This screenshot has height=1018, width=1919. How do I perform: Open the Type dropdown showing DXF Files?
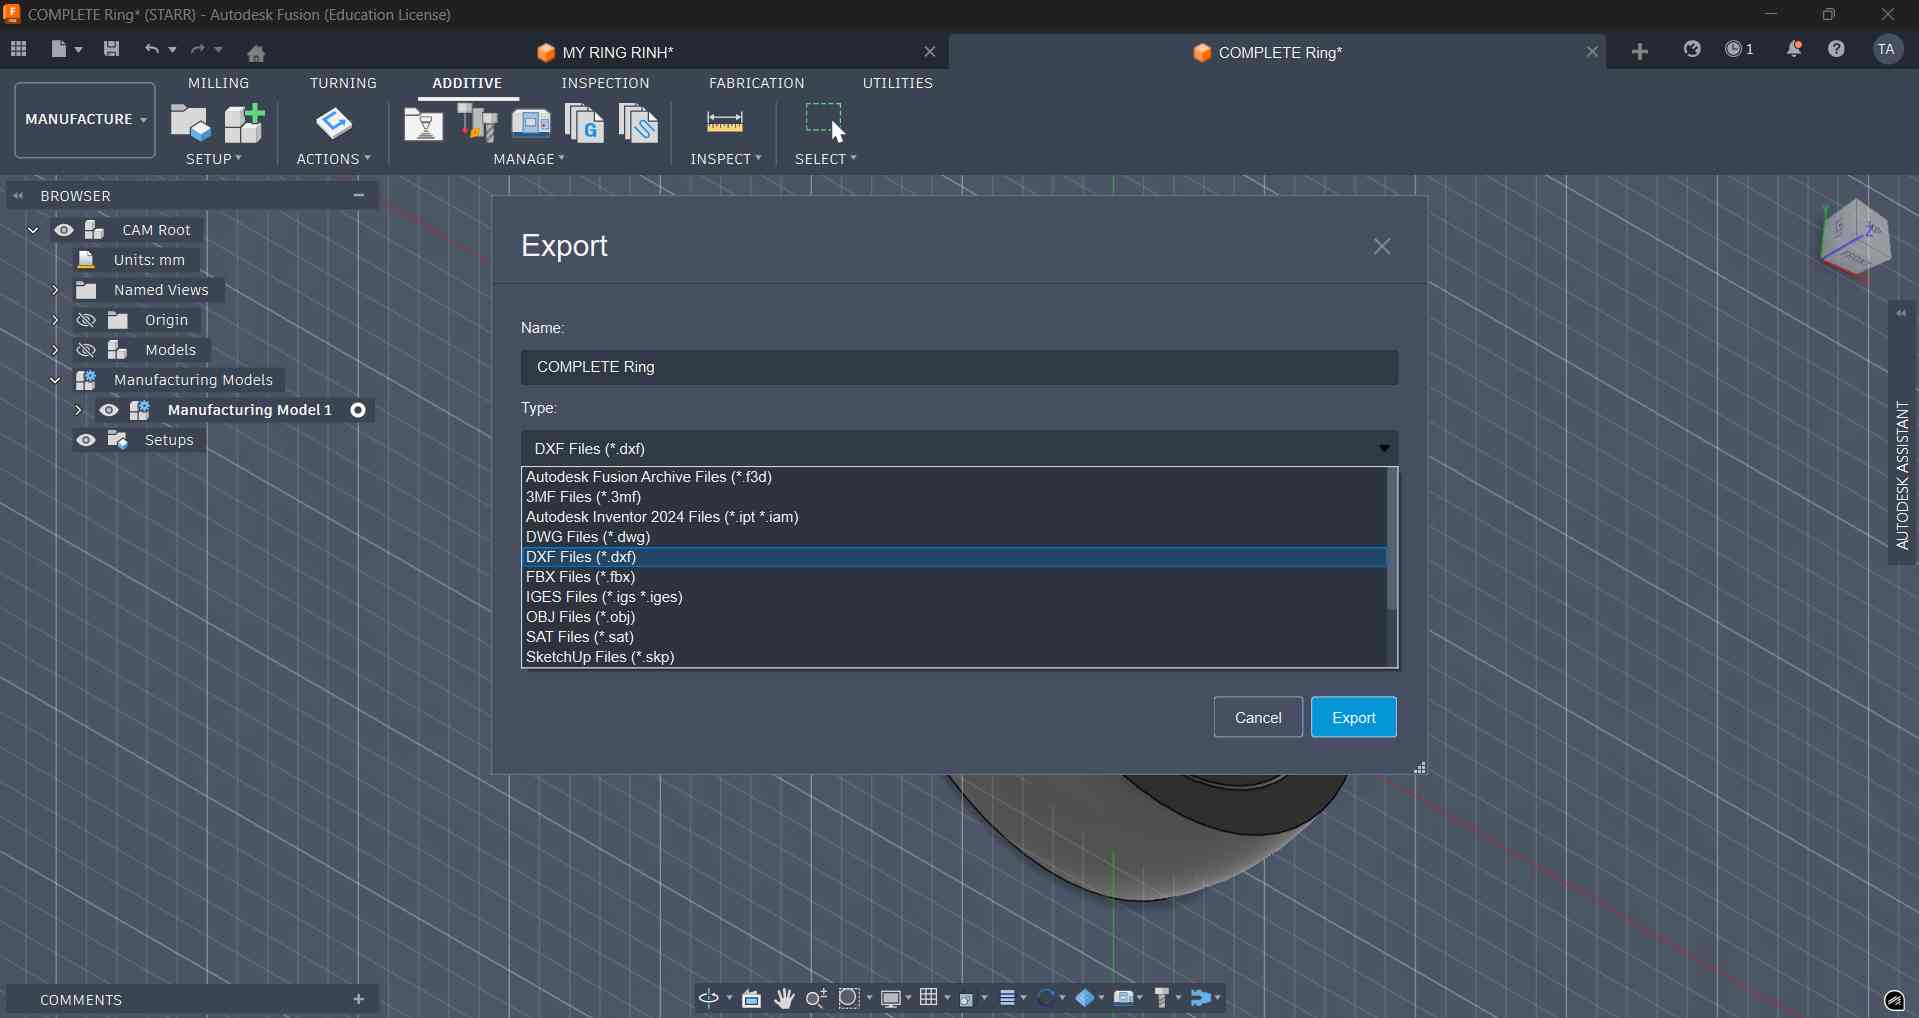(x=959, y=448)
